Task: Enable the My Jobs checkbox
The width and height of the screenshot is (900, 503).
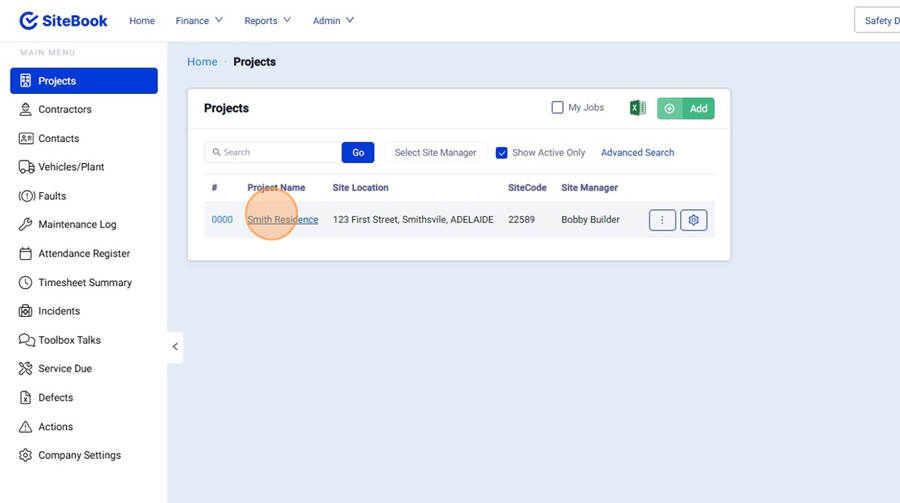Action: tap(558, 108)
